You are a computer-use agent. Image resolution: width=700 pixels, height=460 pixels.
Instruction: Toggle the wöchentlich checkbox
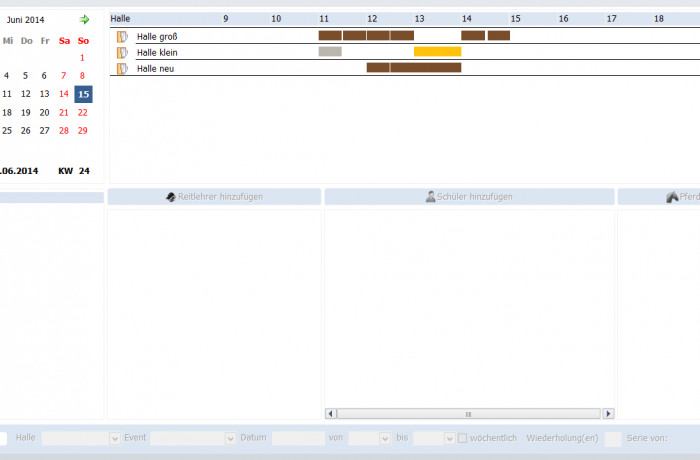tap(463, 438)
